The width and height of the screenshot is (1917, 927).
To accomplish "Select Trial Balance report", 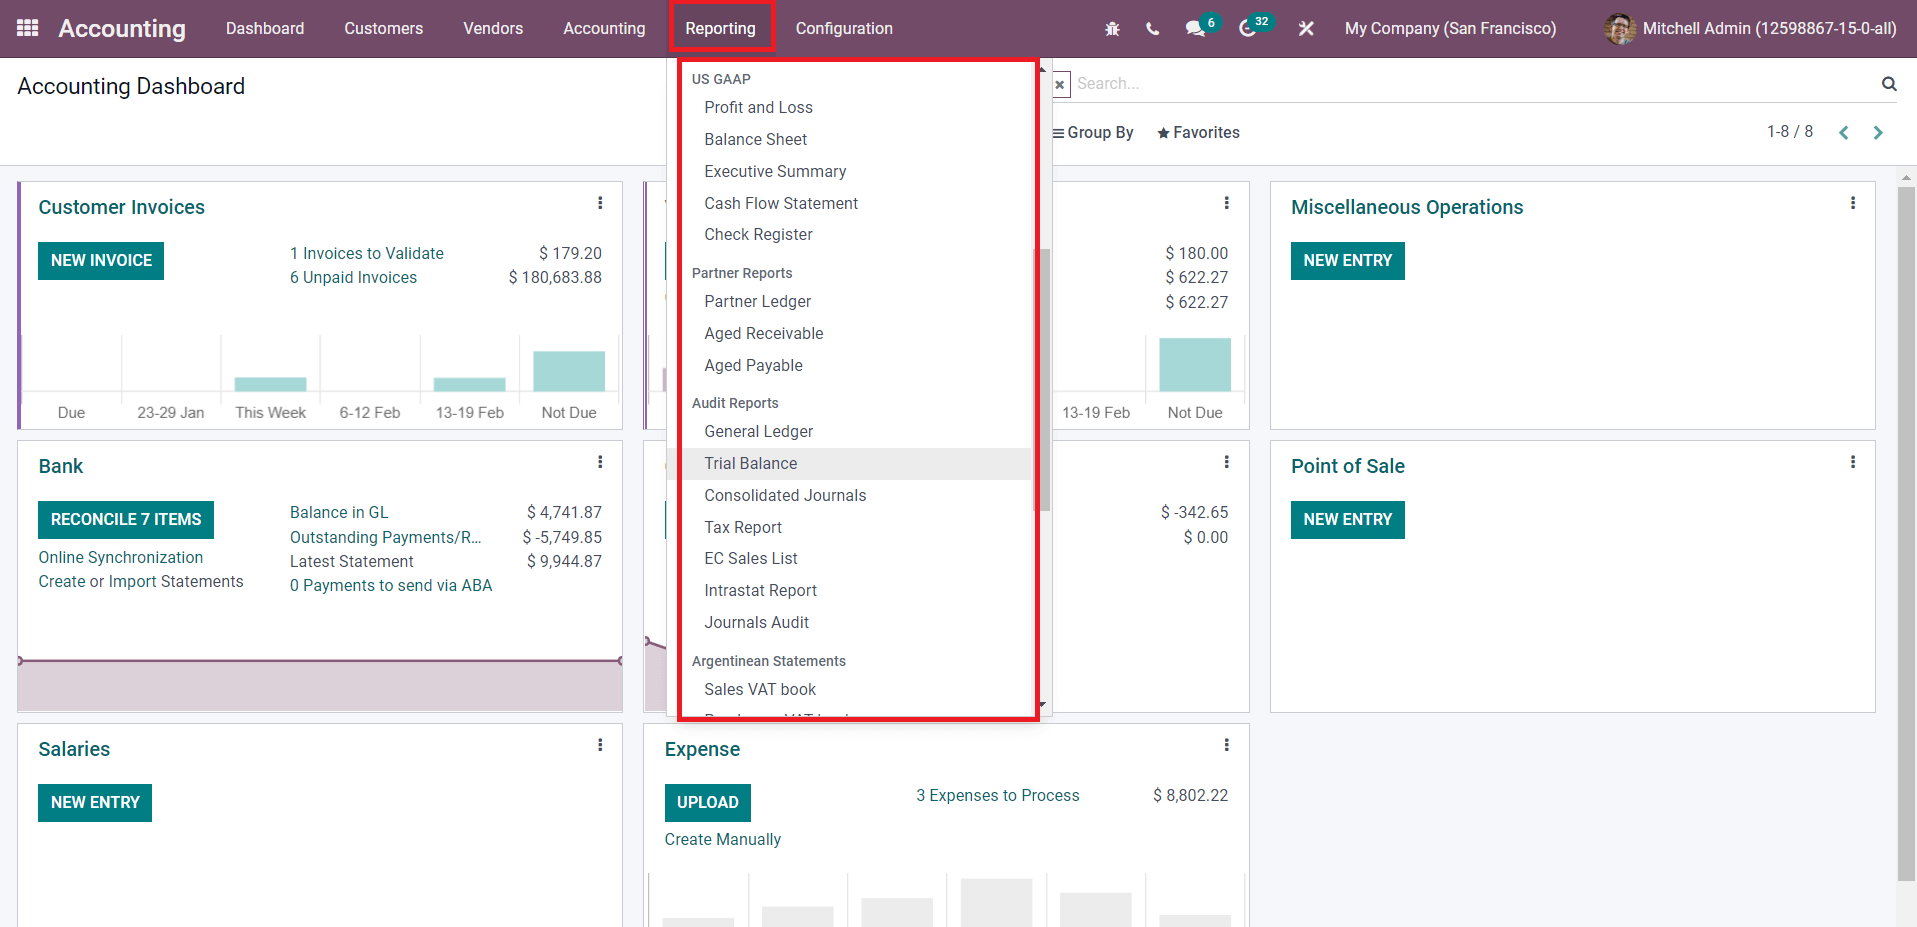I will (x=750, y=464).
